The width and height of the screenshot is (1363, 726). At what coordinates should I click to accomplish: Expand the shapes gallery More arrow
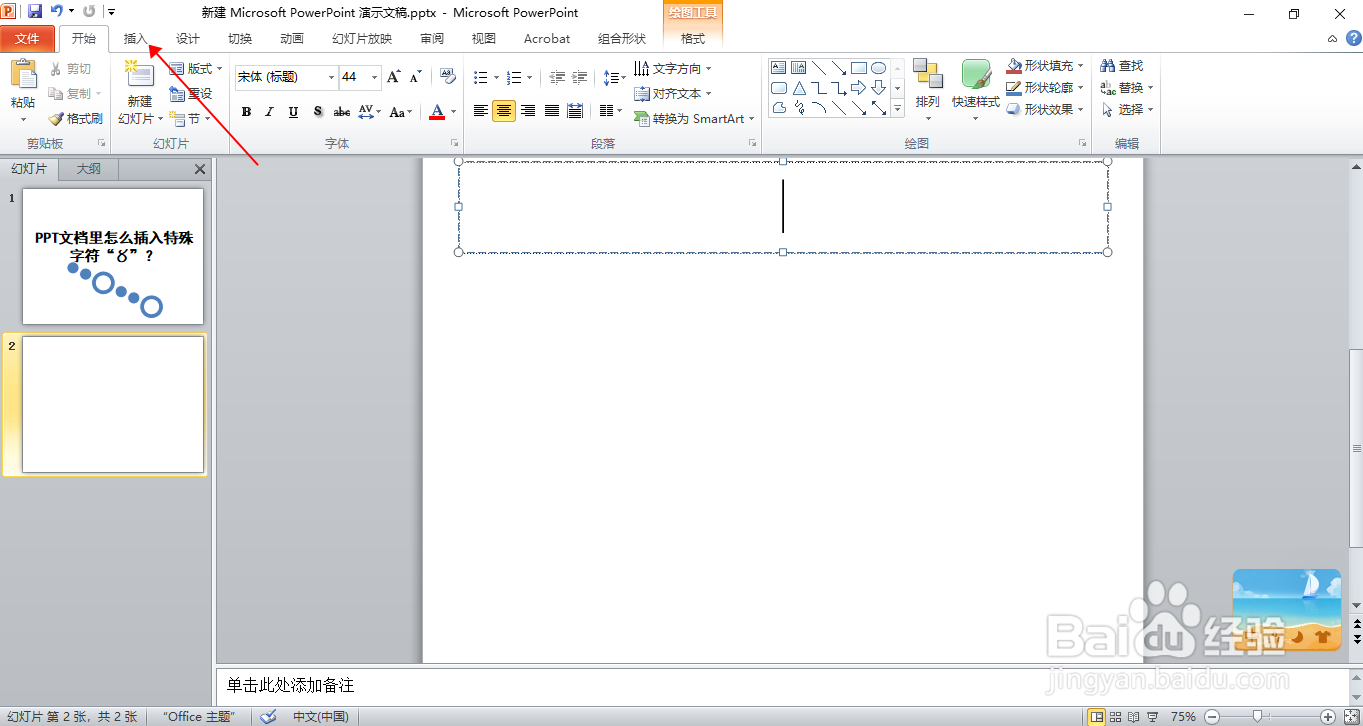point(897,109)
